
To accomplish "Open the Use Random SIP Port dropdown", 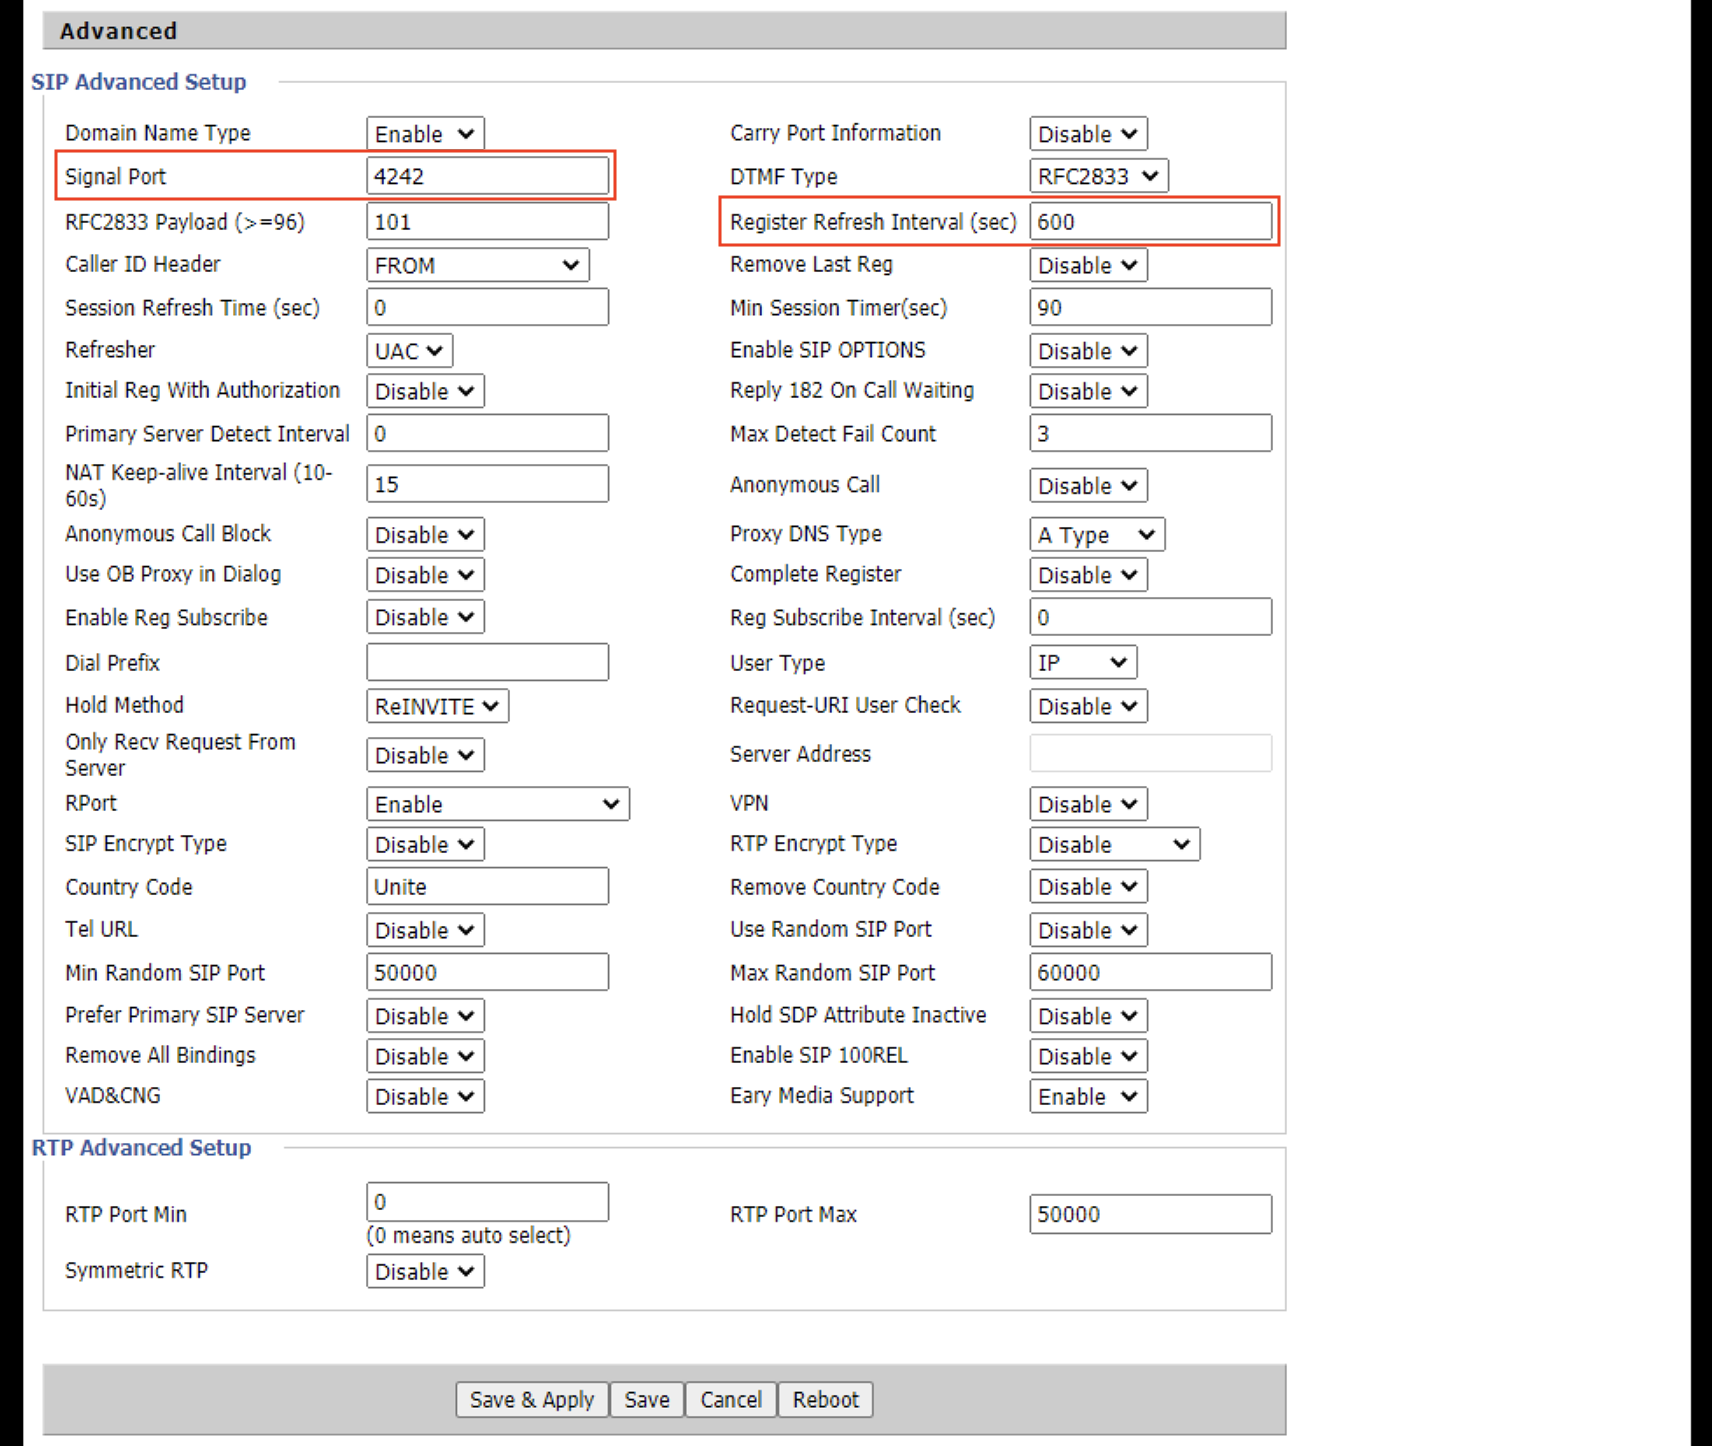I will [1088, 930].
